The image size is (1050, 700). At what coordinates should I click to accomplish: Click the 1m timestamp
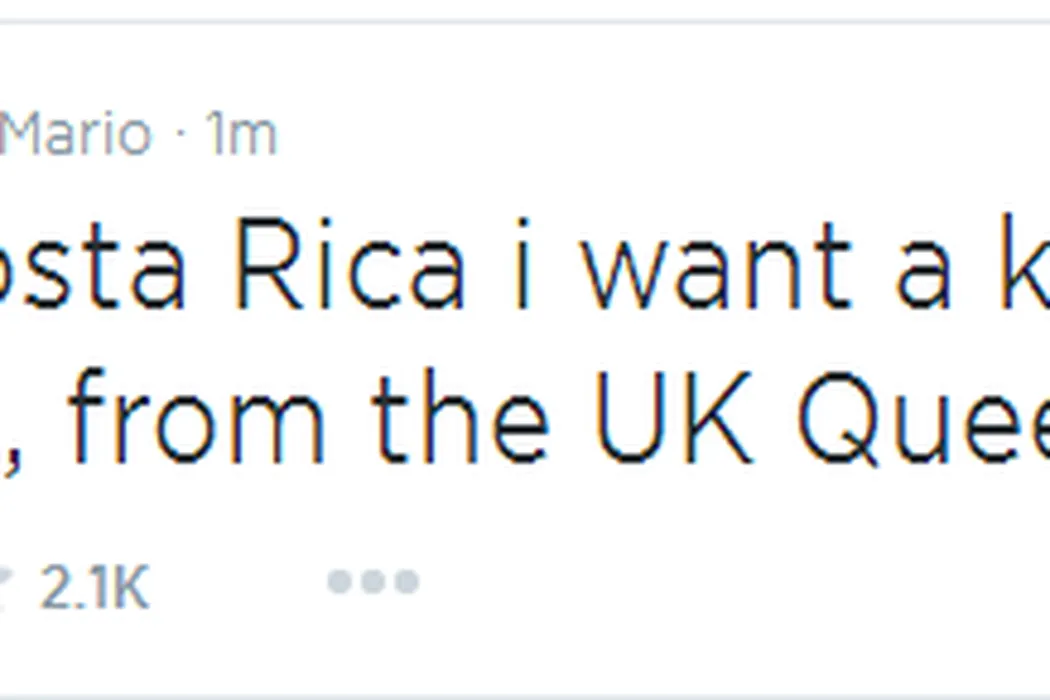(241, 135)
